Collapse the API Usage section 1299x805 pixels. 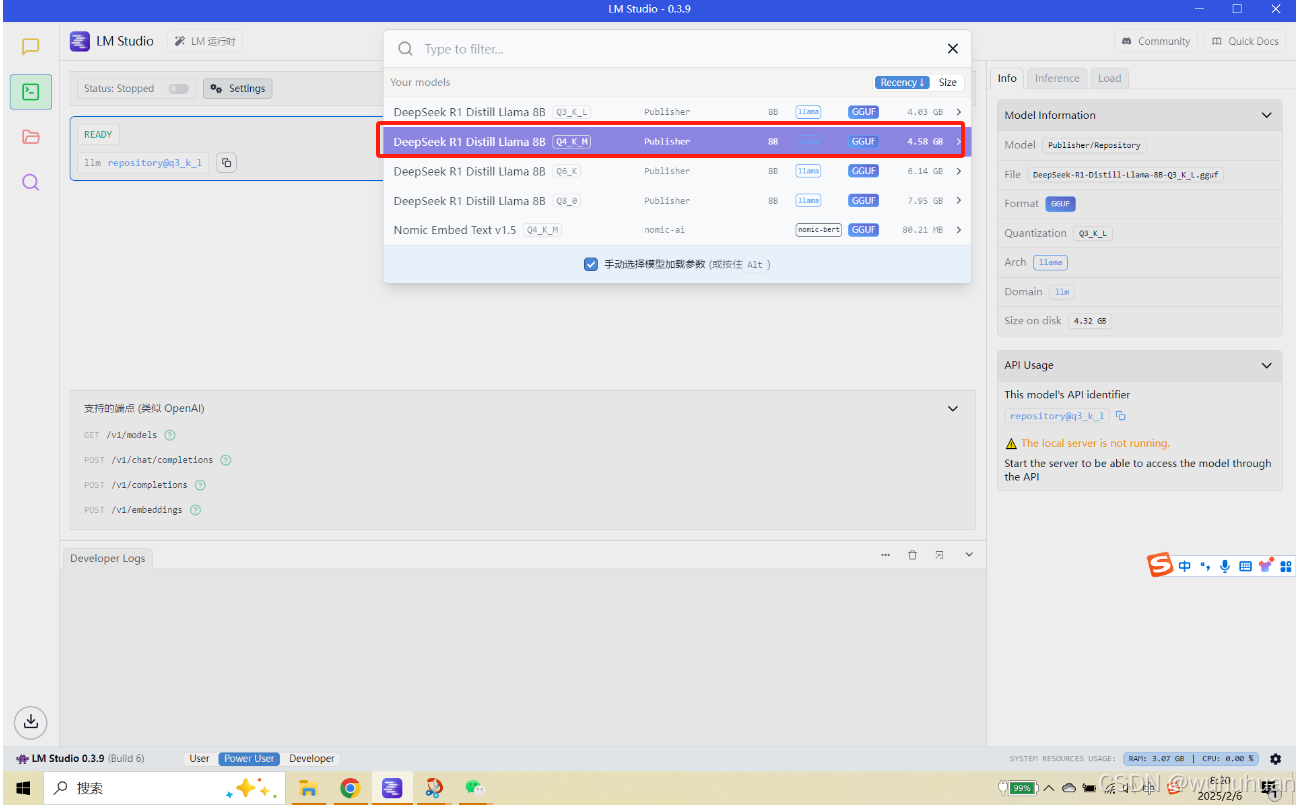[x=1267, y=365]
